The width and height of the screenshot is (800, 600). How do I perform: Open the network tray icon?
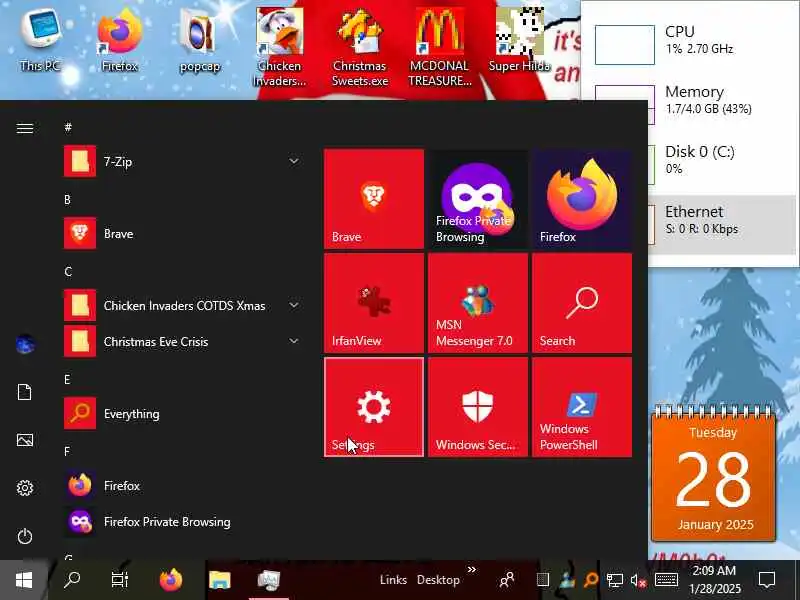coord(614,580)
